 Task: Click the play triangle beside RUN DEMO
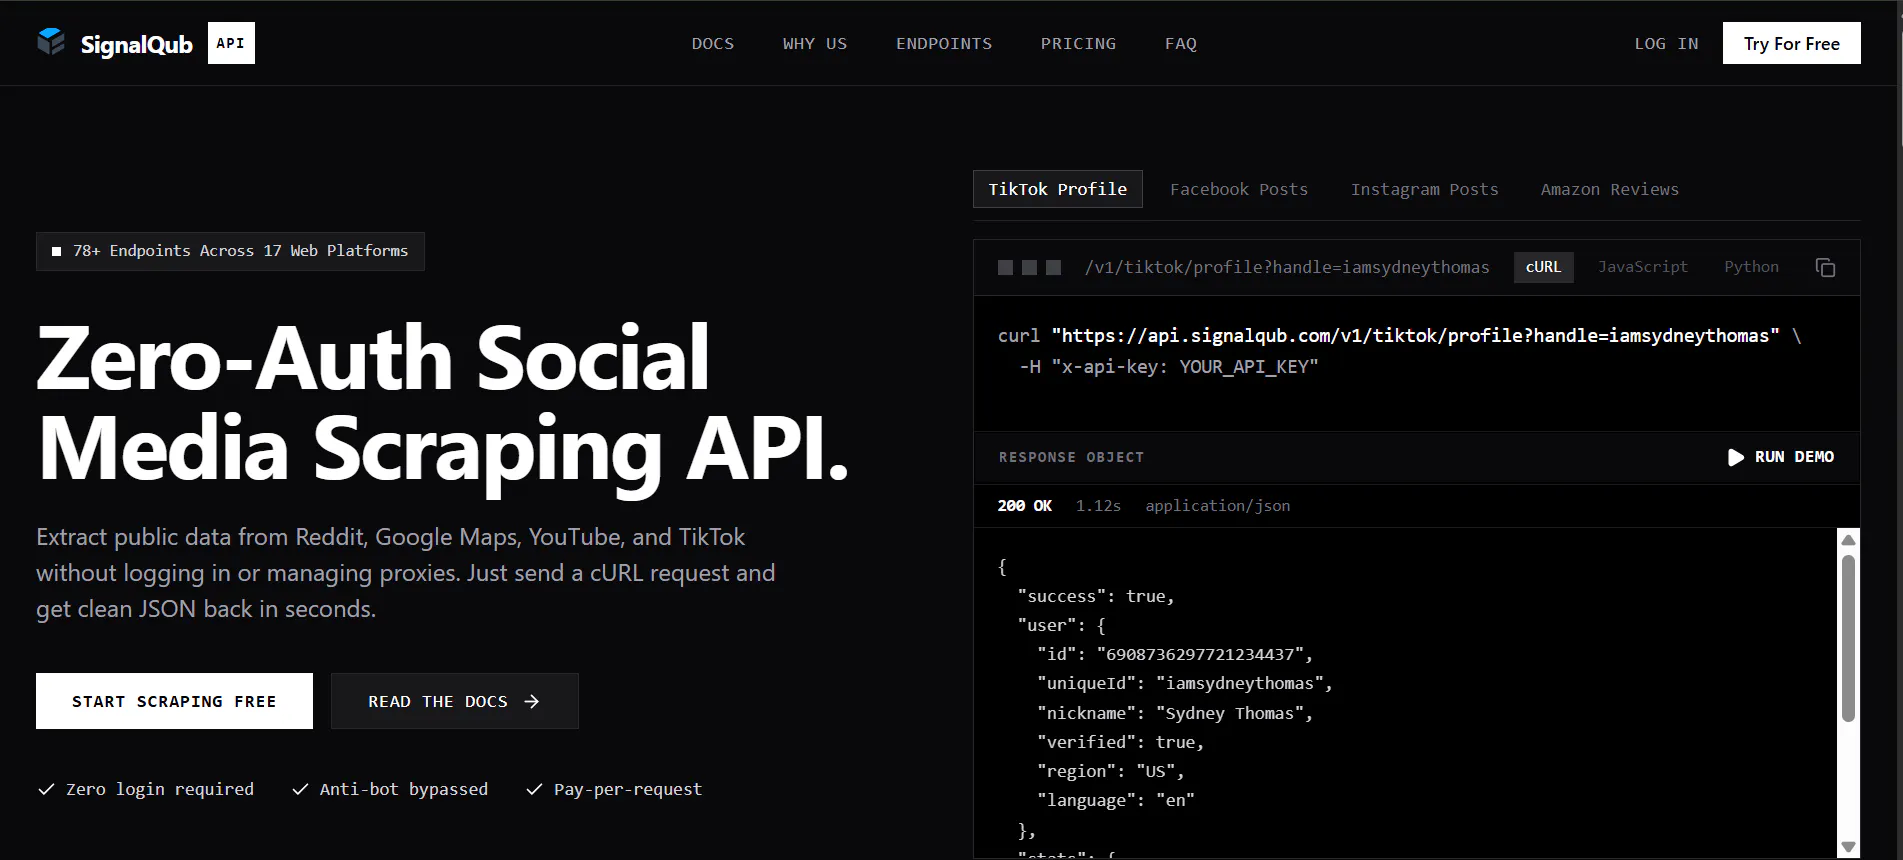[1735, 457]
